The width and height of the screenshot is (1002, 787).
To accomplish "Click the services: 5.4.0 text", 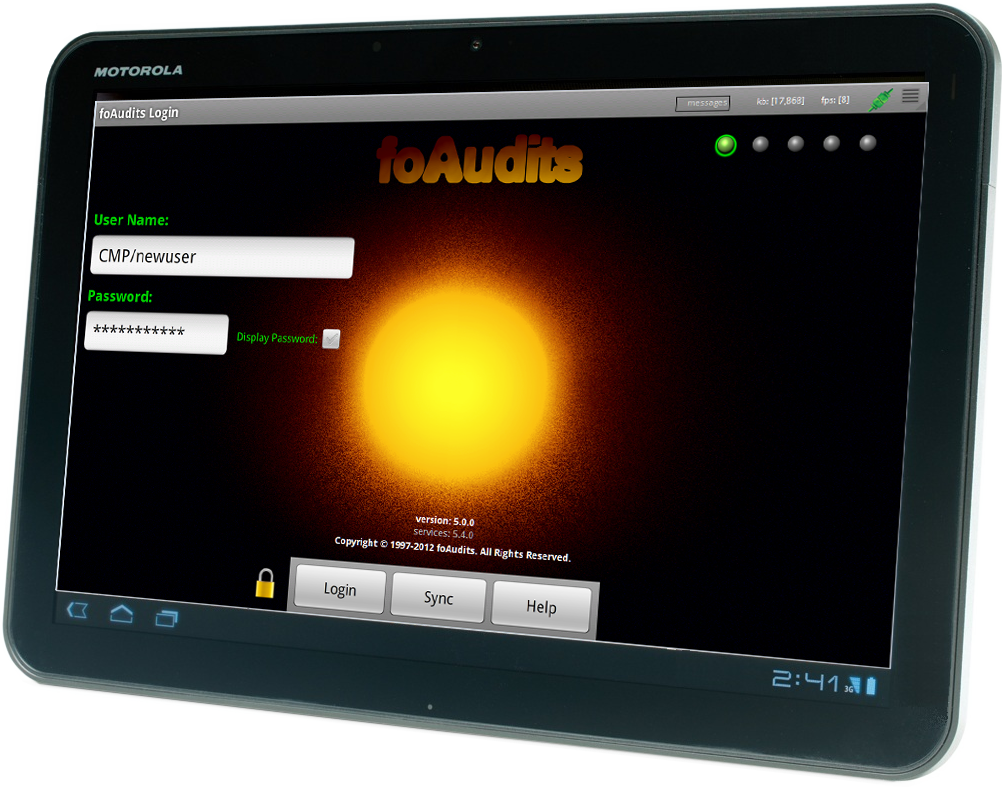I will click(x=443, y=533).
